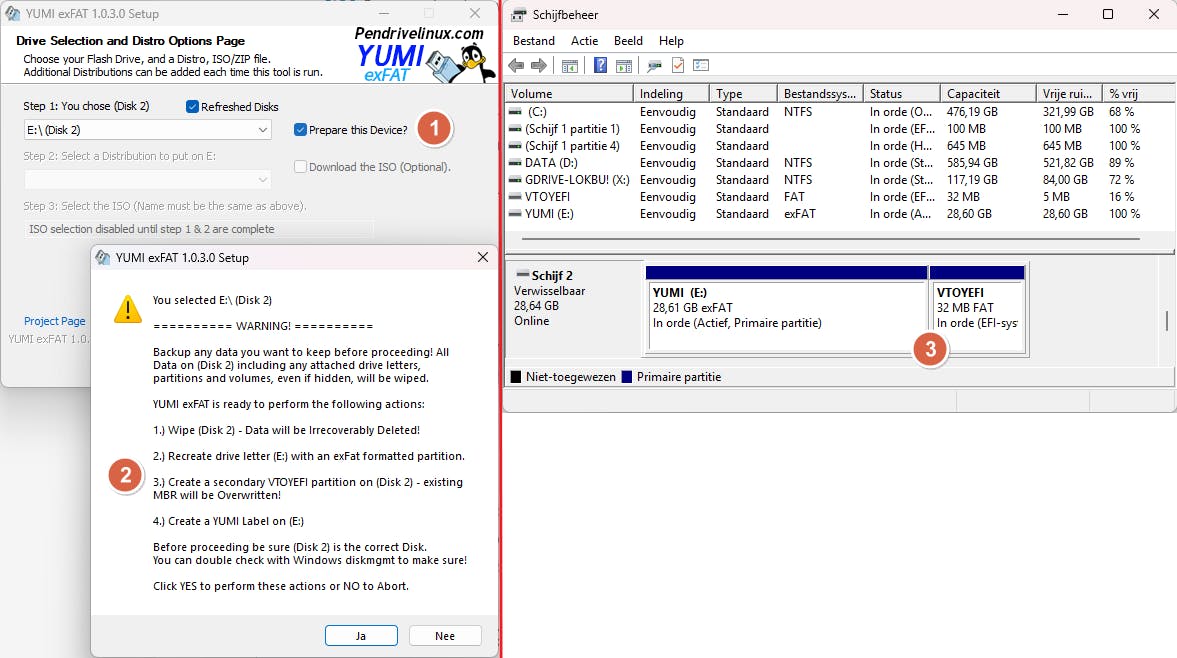Click the Pendrivelinux.com heading text
Viewport: 1177px width, 658px height.
coord(419,34)
